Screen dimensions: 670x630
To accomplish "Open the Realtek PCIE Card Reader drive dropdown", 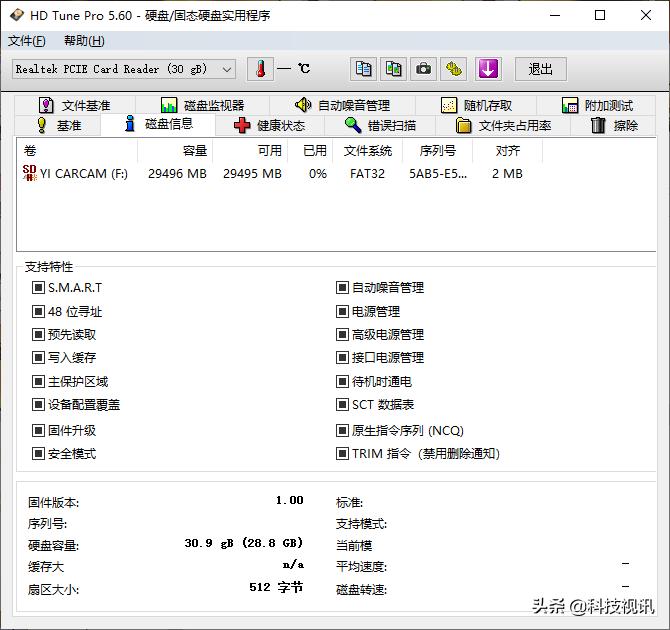I will pos(124,69).
